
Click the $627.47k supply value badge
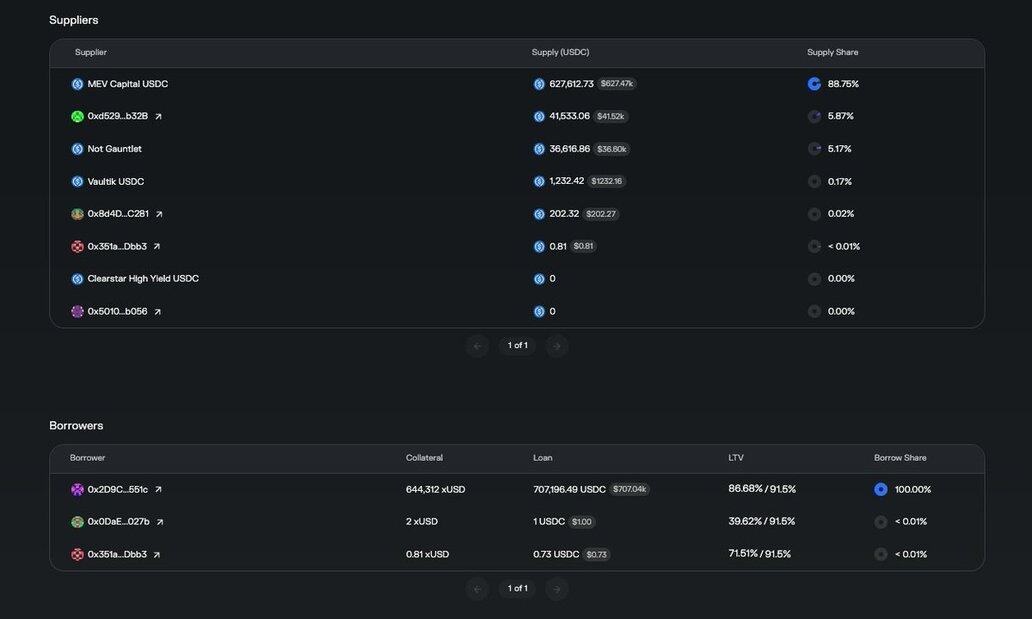(x=617, y=84)
